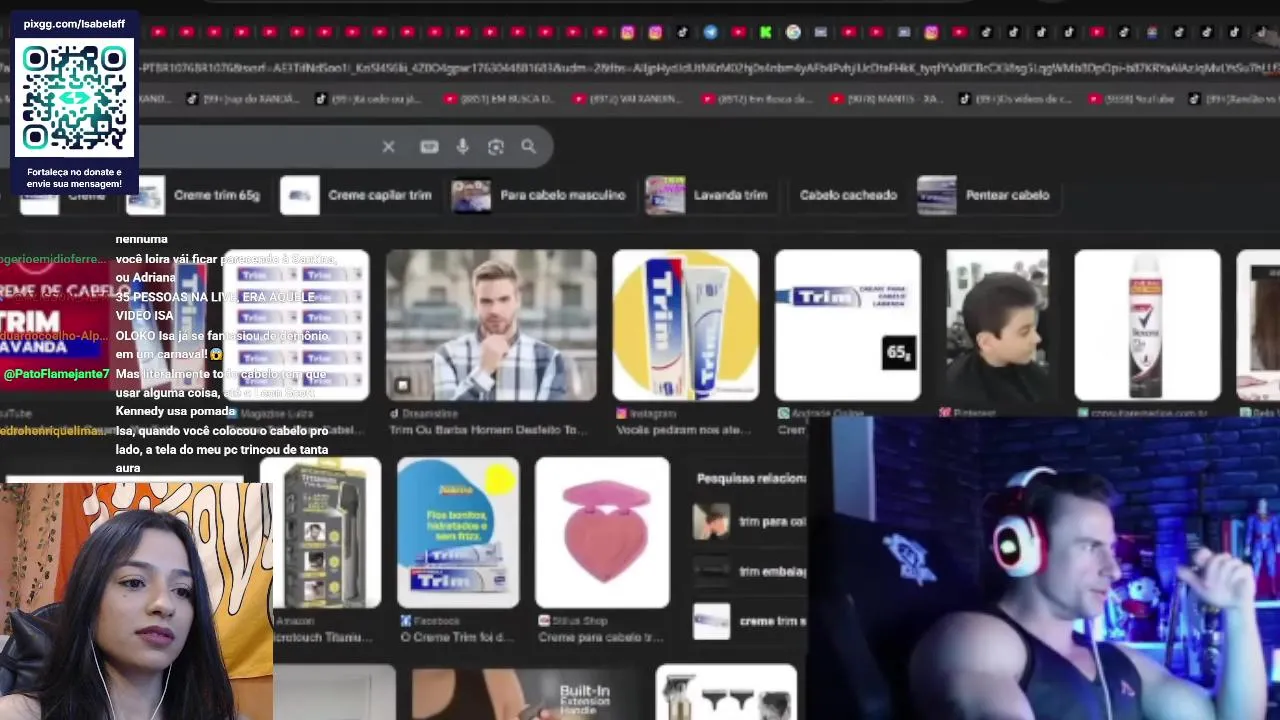Screen dimensions: 1280x720
Task: Open the Trim tube on yellow circle image
Action: (x=686, y=325)
